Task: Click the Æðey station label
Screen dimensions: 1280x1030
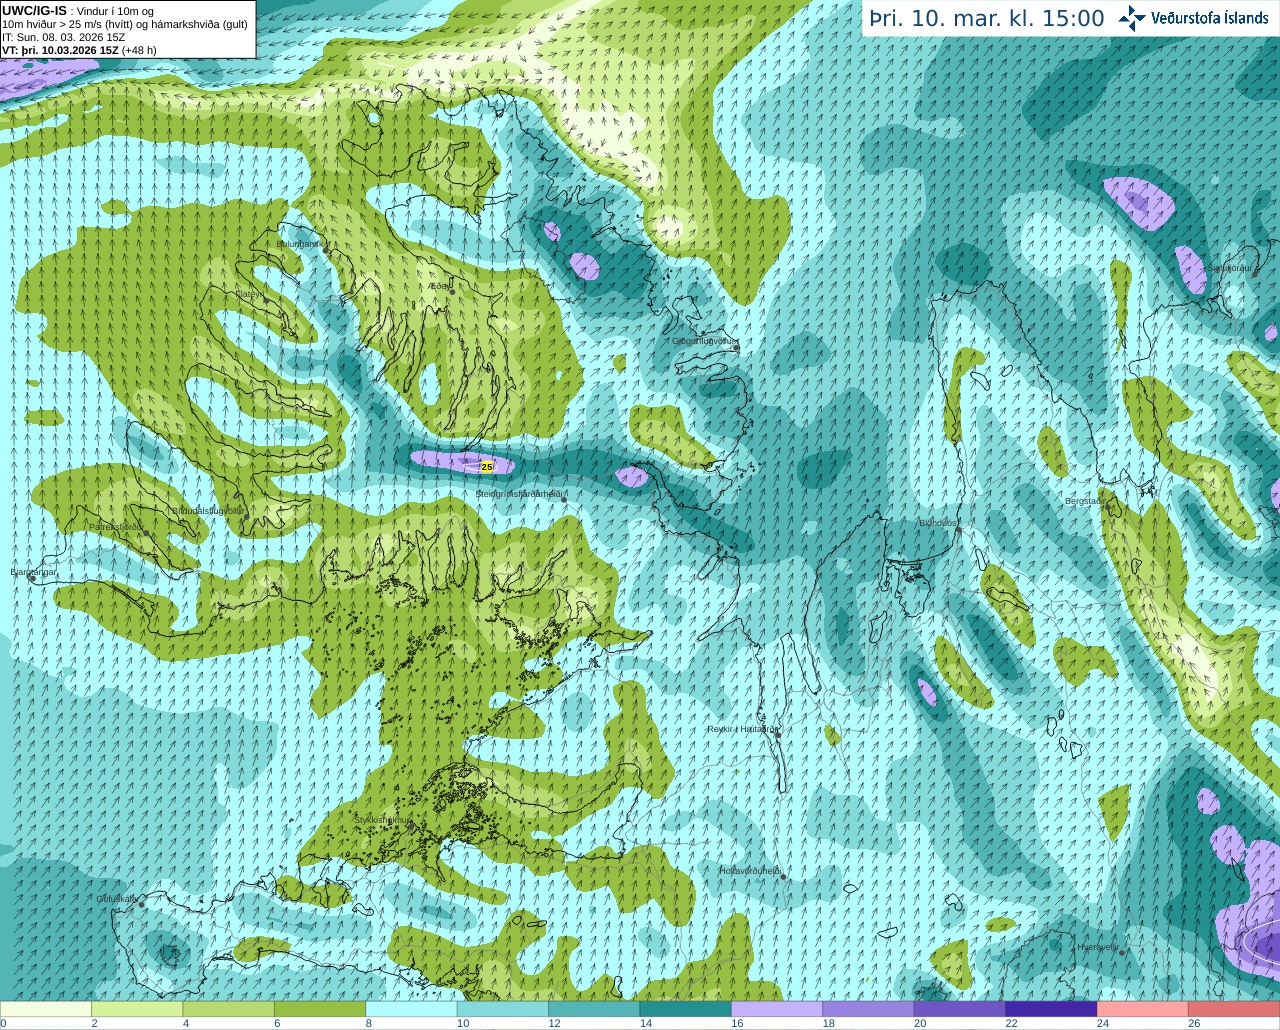Action: (x=440, y=286)
